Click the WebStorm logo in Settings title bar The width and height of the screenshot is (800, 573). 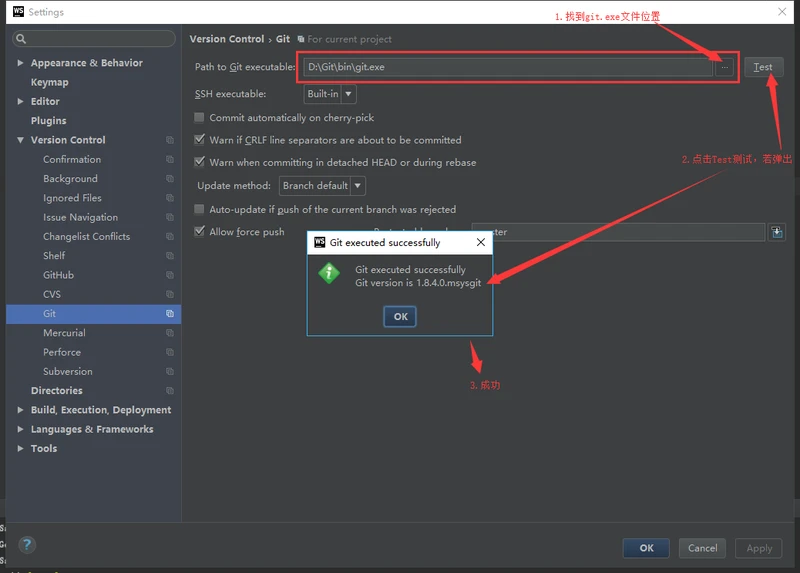(x=18, y=12)
